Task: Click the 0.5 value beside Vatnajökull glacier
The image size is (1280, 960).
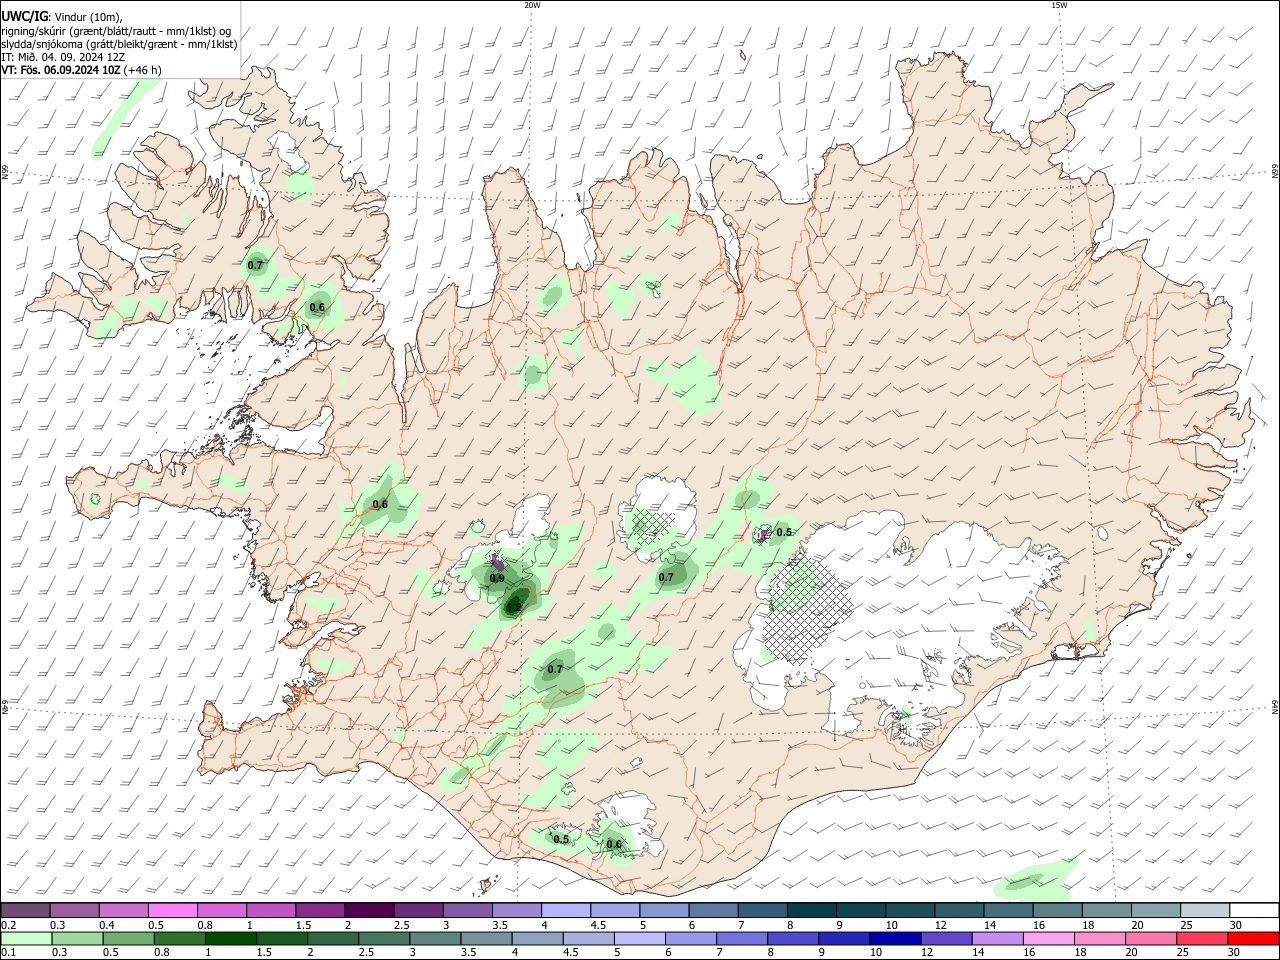Action: pyautogui.click(x=784, y=532)
